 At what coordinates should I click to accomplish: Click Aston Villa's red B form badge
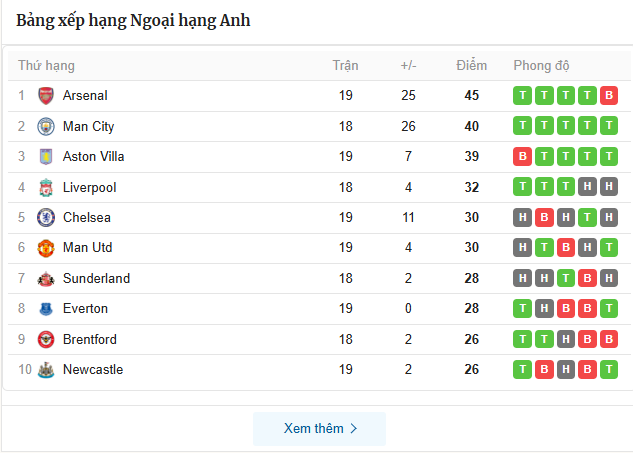(521, 157)
